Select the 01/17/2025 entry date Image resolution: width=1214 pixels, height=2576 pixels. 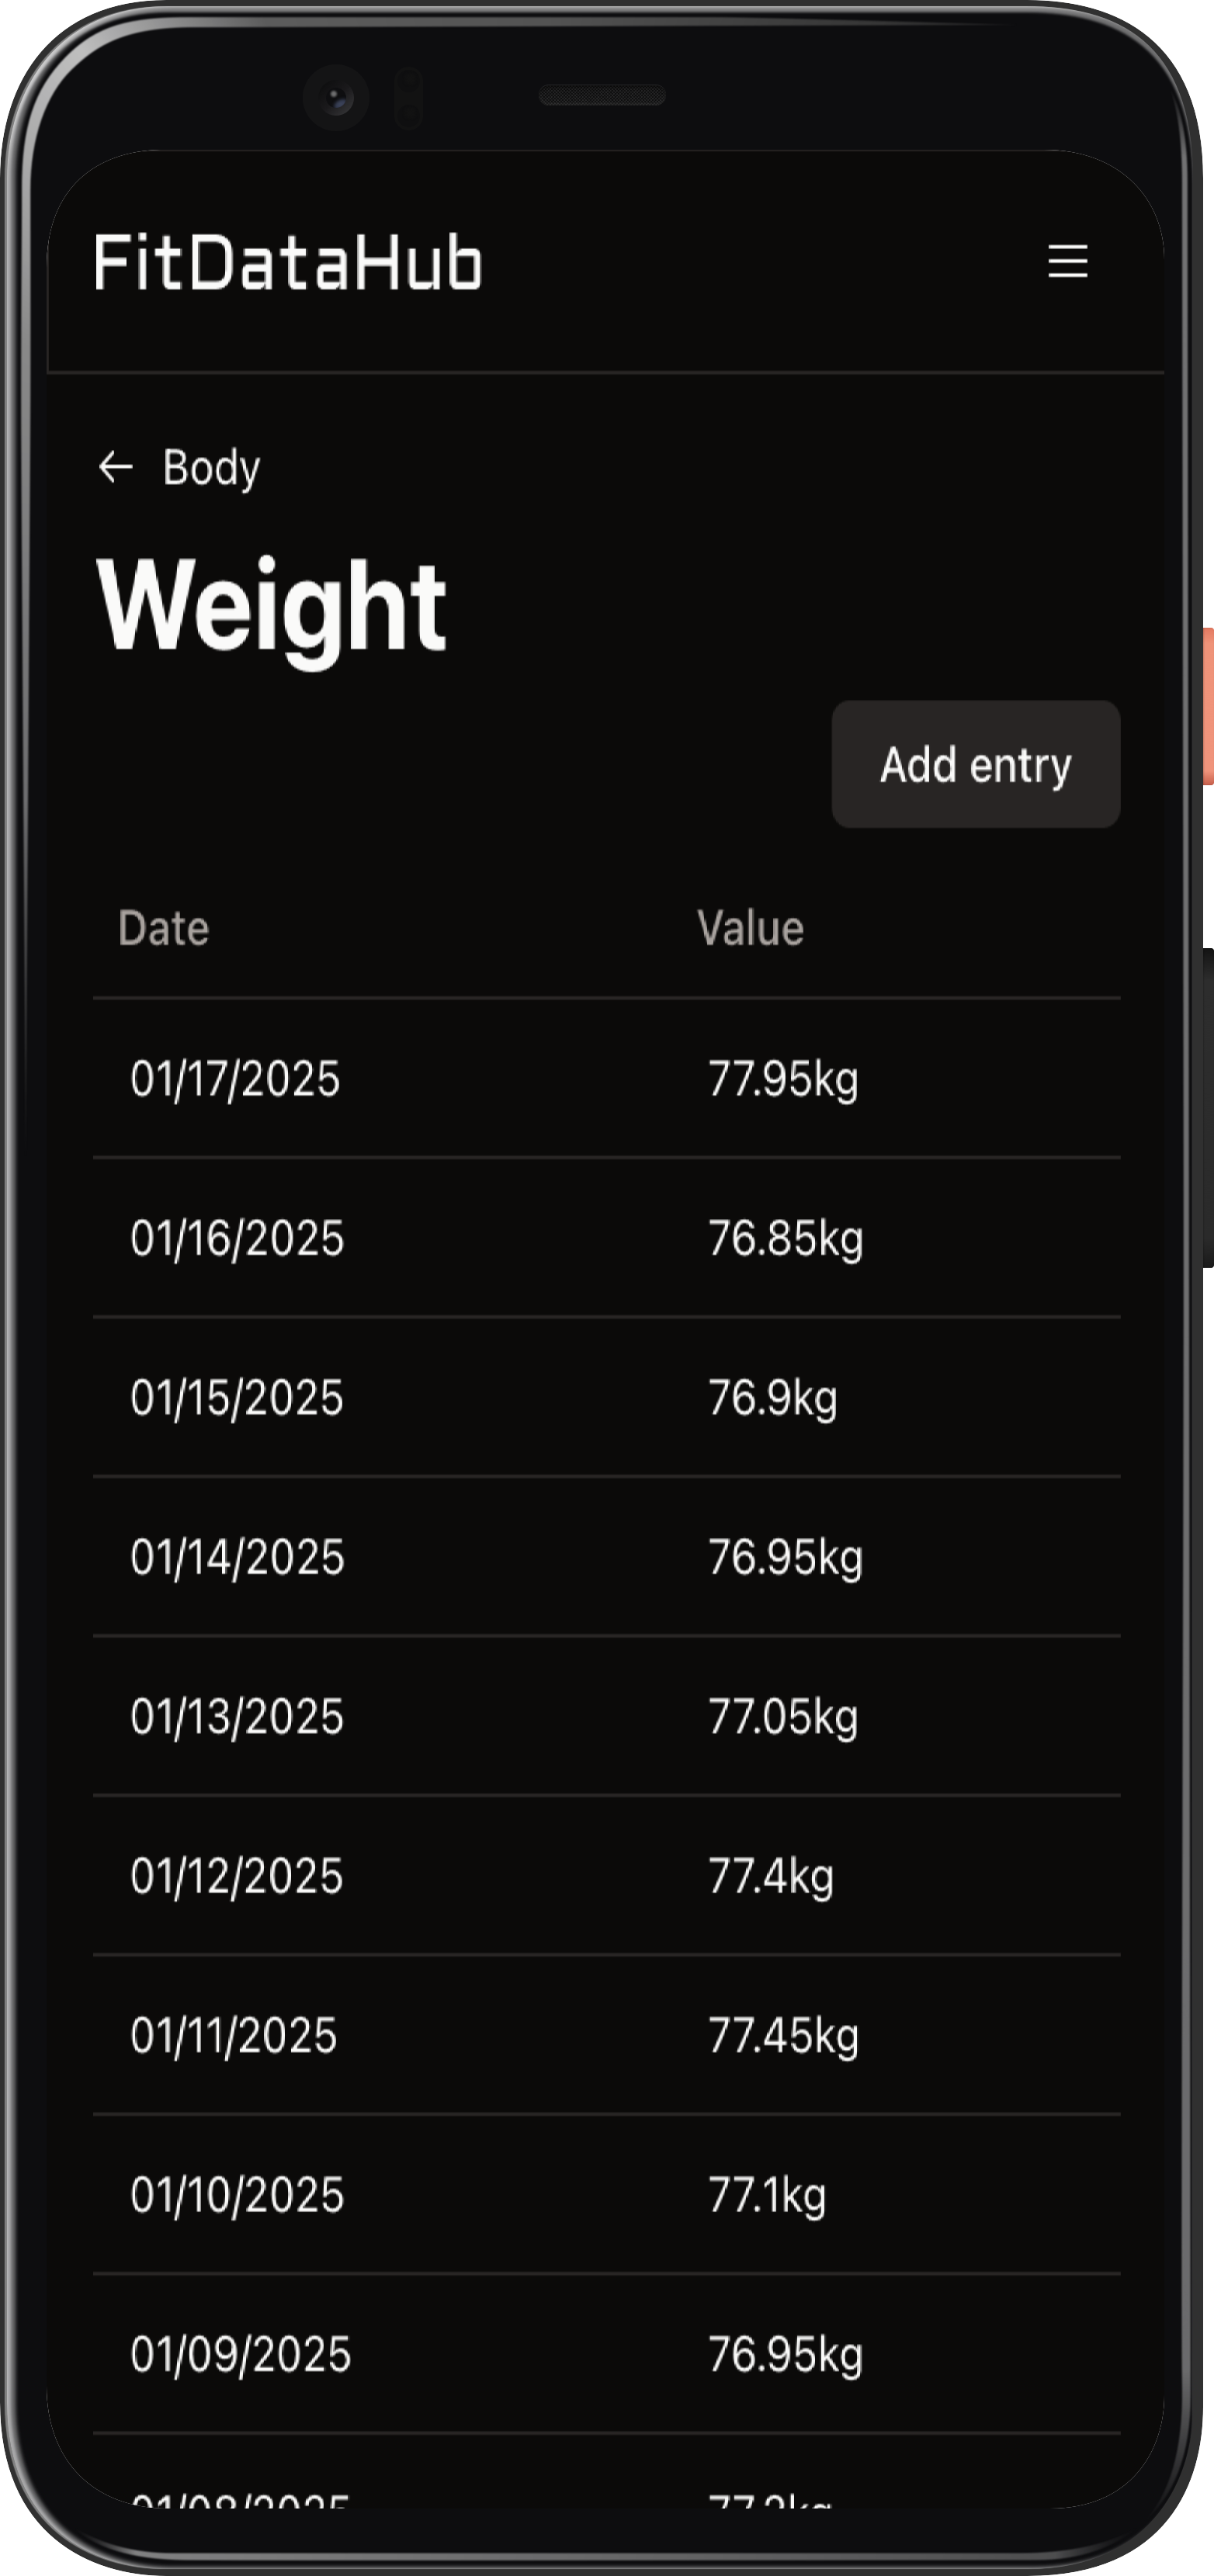coord(235,1079)
